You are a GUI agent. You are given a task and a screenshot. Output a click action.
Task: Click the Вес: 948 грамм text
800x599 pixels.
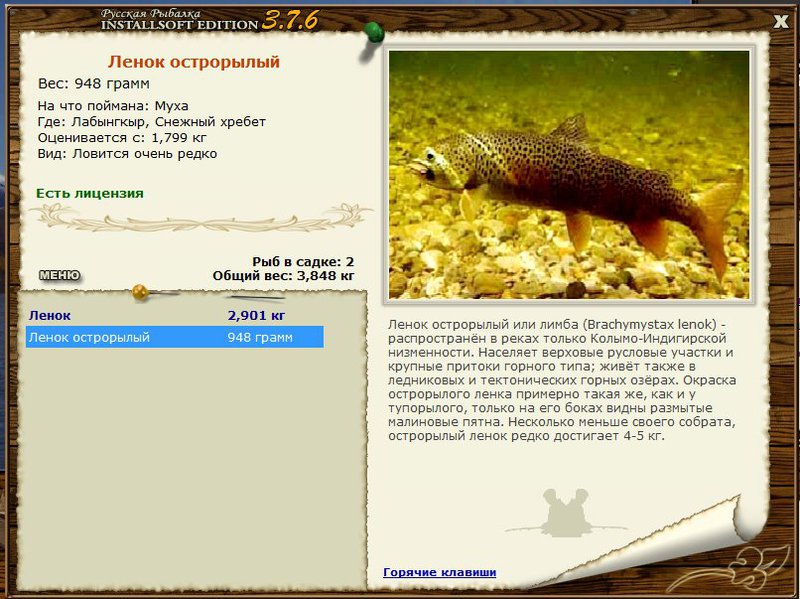click(93, 83)
